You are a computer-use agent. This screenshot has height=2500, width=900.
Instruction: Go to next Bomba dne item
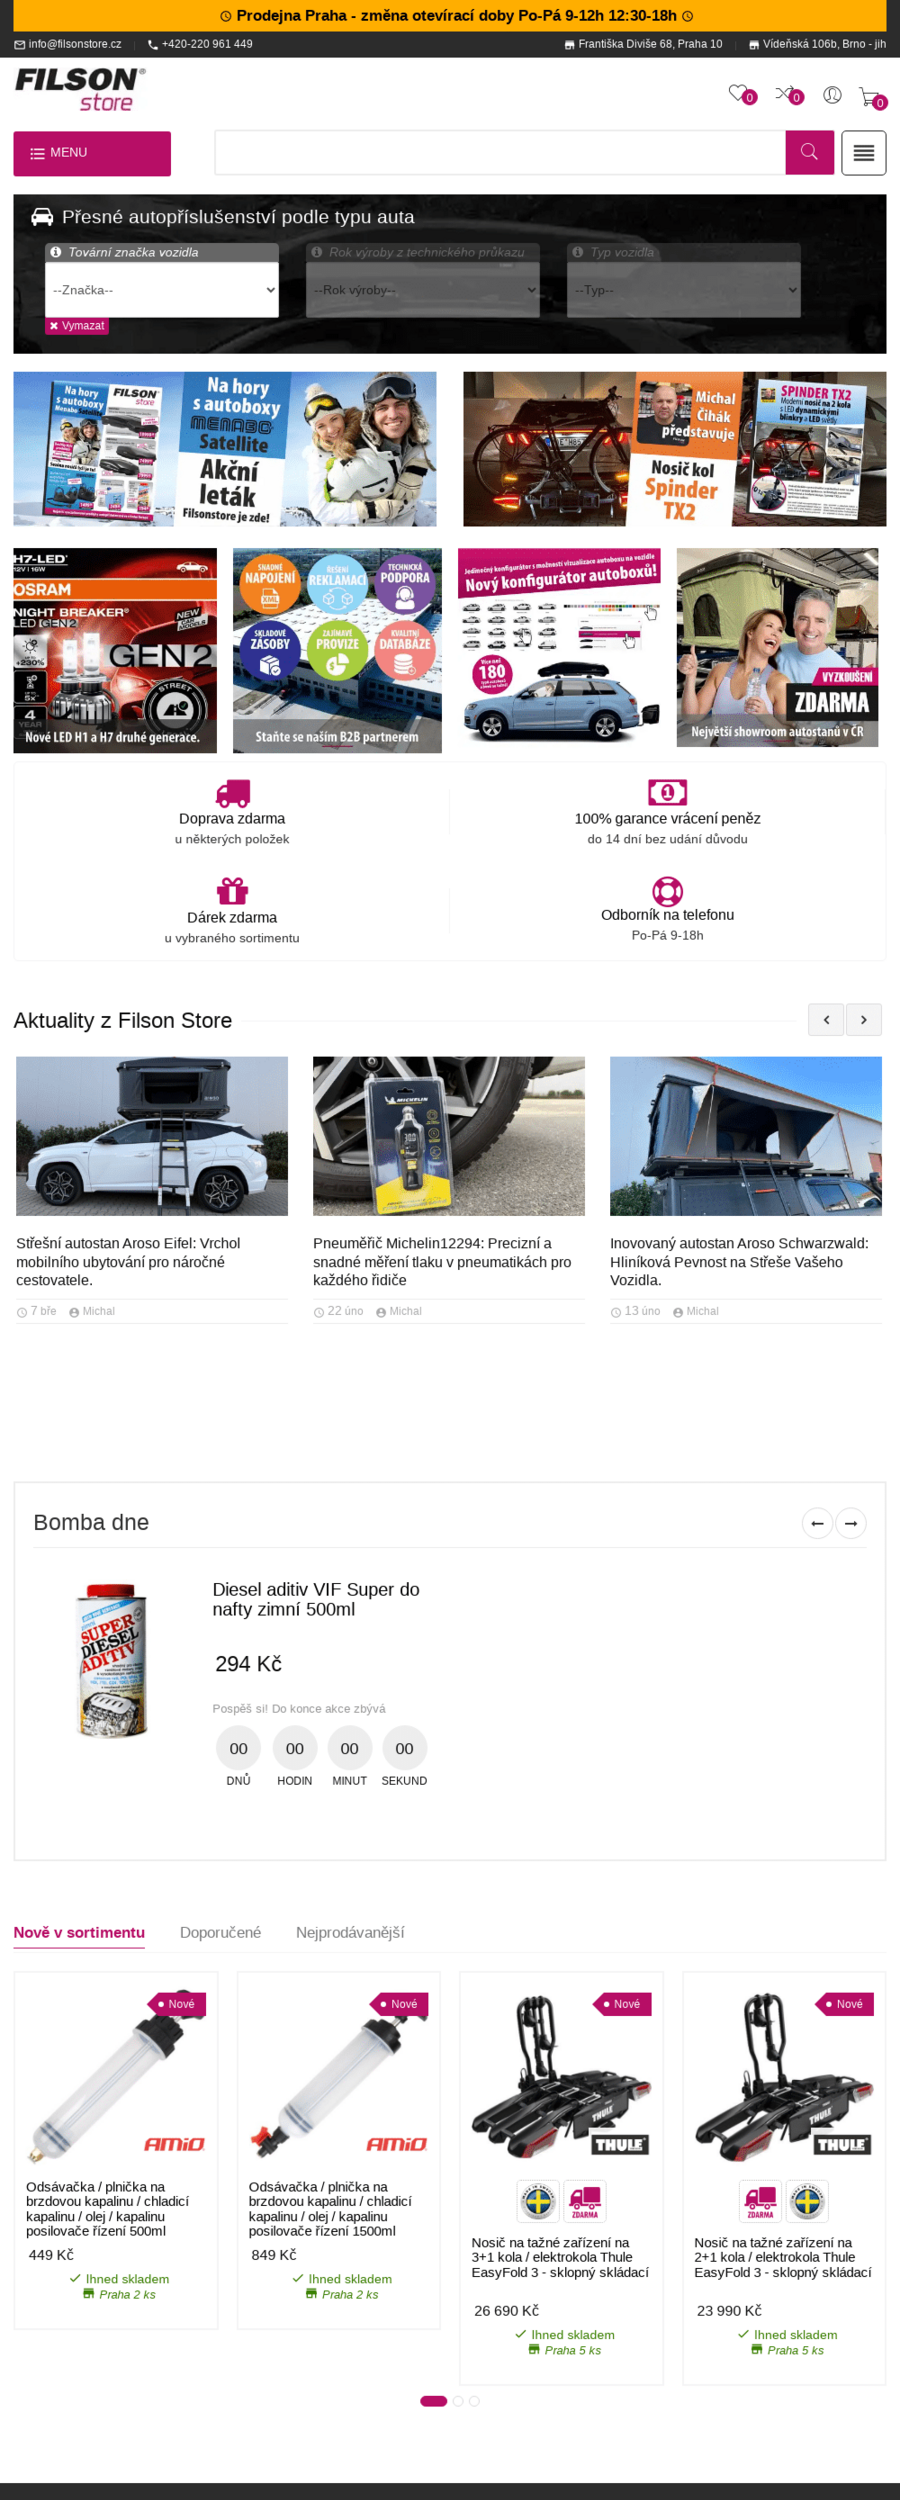pos(851,1523)
